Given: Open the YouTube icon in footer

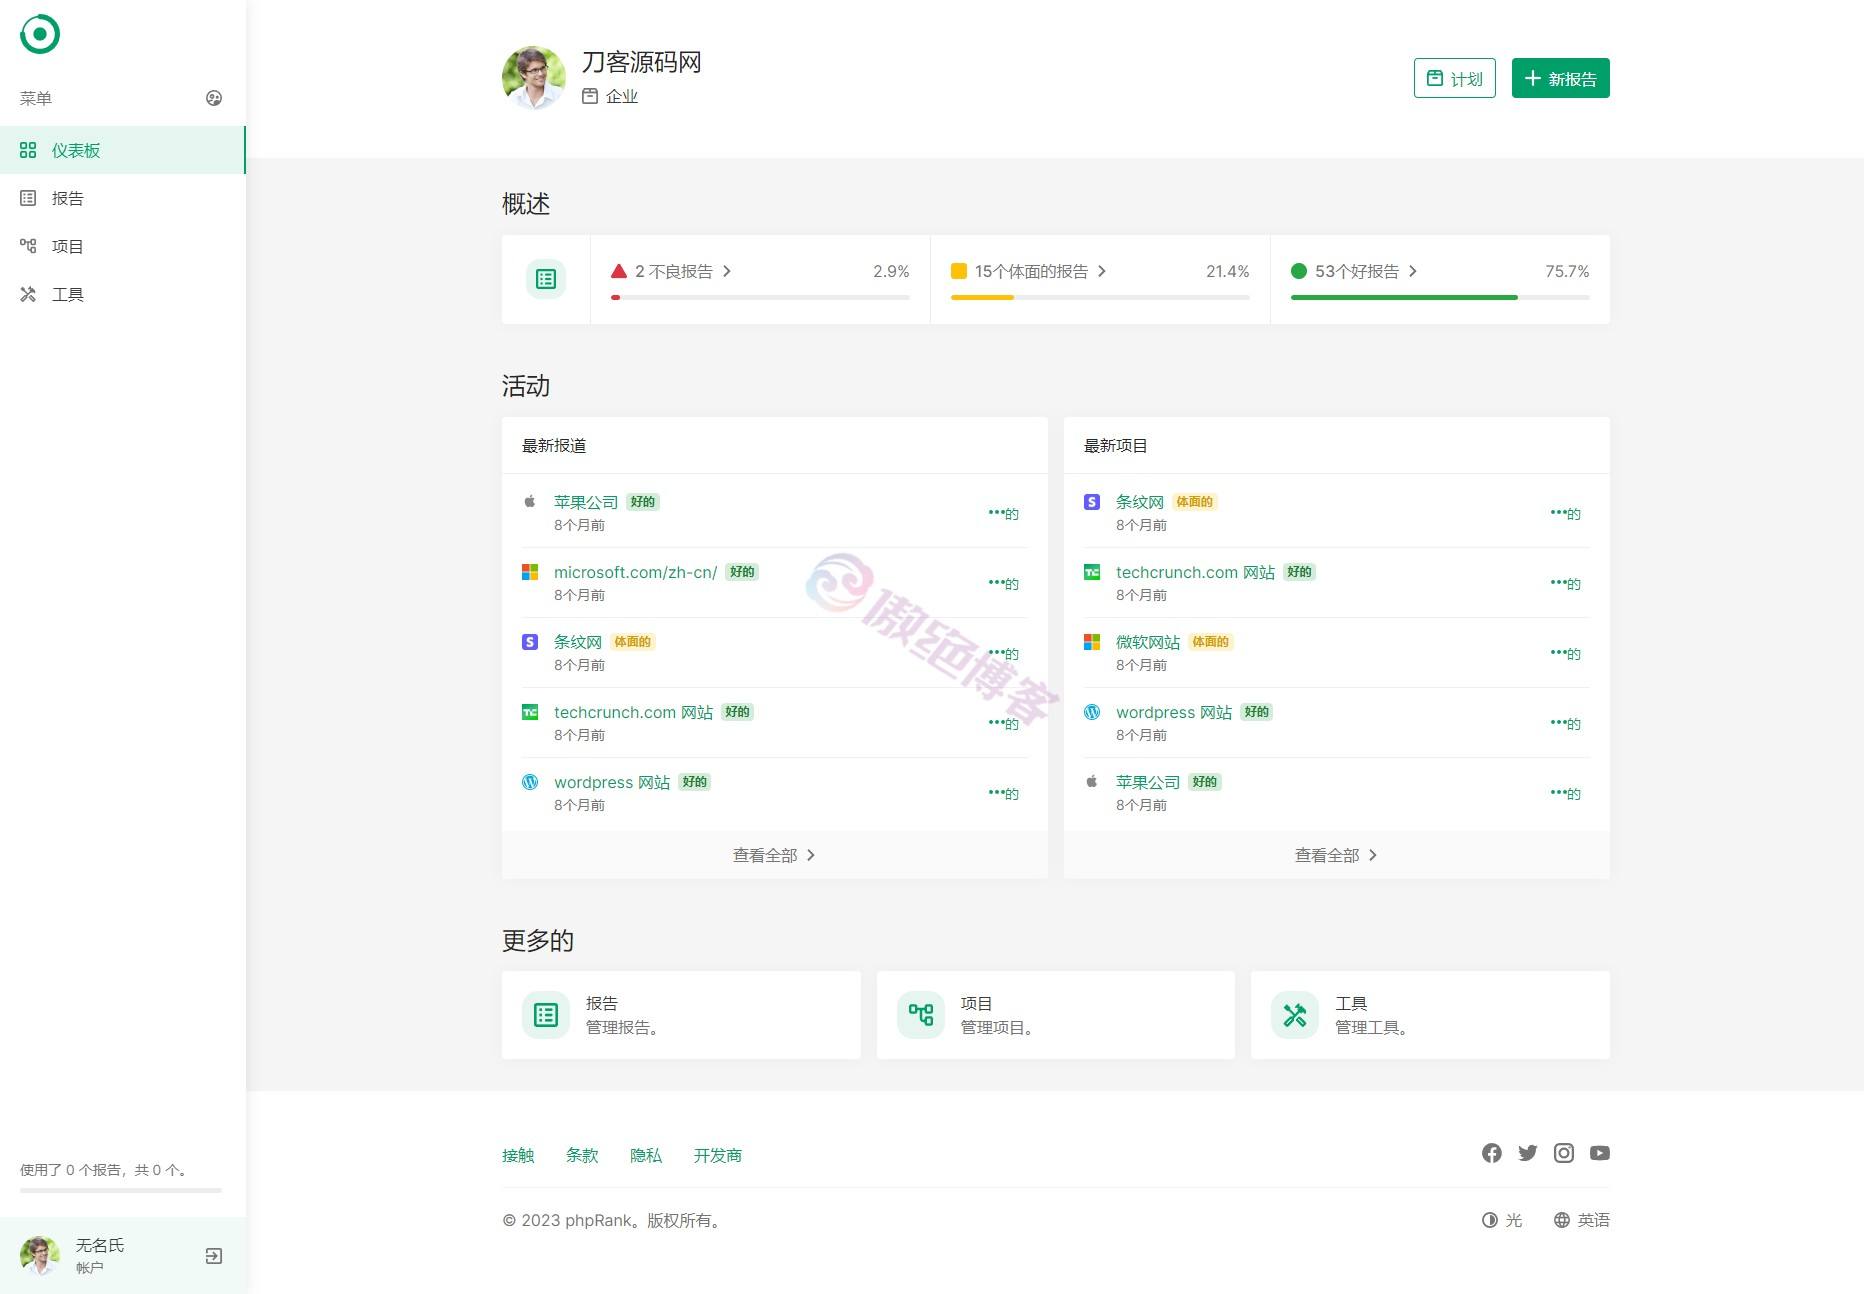Looking at the screenshot, I should 1600,1153.
